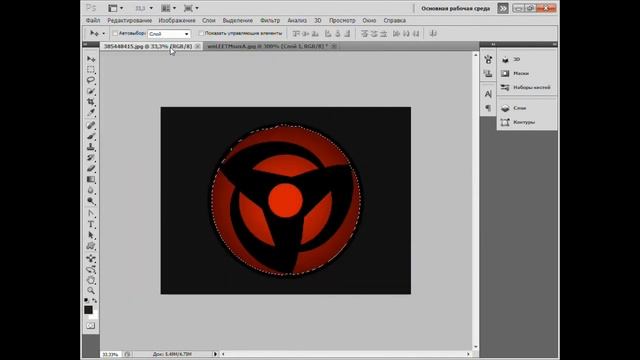Viewport: 640px width, 360px height.
Task: Open the Анализ menu
Action: pyautogui.click(x=297, y=20)
